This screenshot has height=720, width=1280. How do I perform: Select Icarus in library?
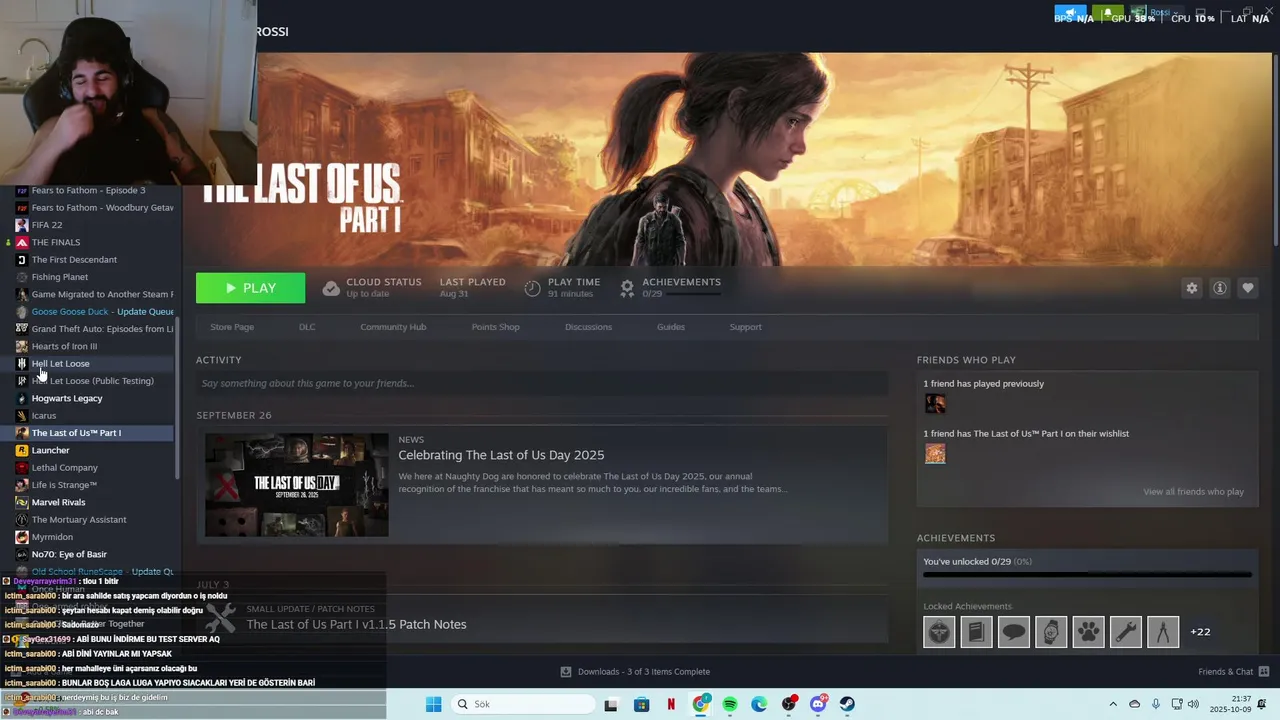pyautogui.click(x=43, y=416)
